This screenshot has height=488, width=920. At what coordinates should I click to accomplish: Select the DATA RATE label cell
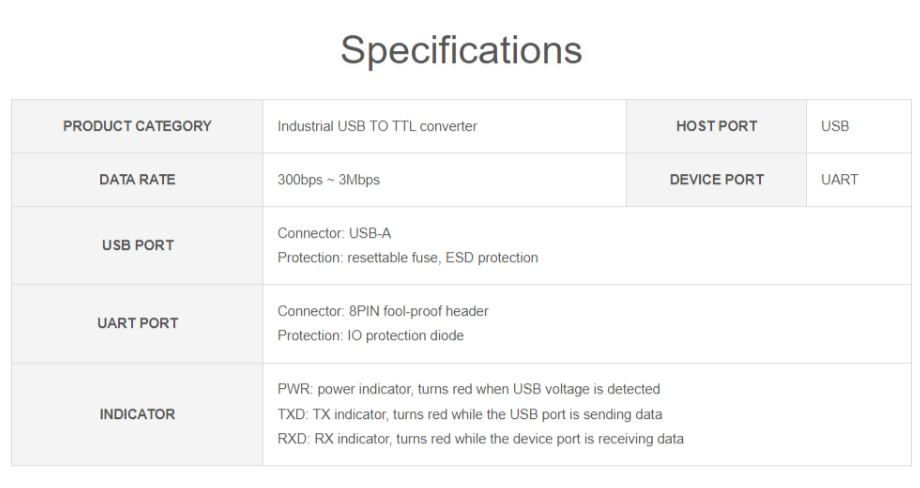(137, 180)
